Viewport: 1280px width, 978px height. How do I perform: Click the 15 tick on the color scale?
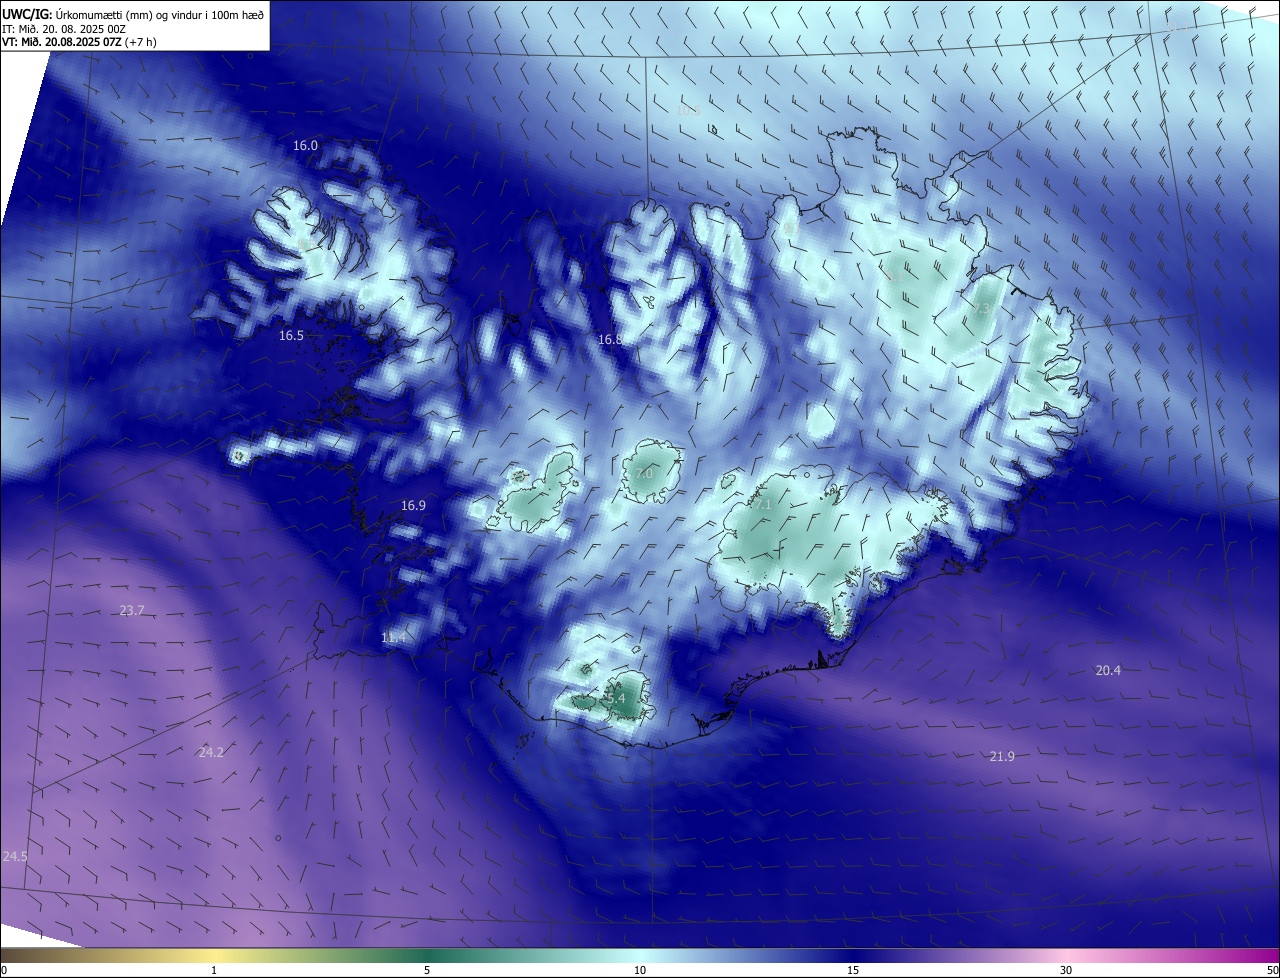coord(853,971)
